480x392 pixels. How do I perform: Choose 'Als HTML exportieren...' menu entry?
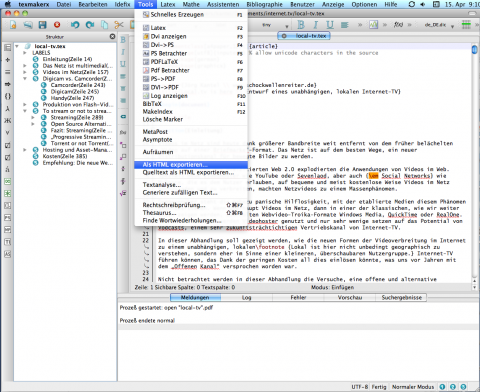[191, 165]
